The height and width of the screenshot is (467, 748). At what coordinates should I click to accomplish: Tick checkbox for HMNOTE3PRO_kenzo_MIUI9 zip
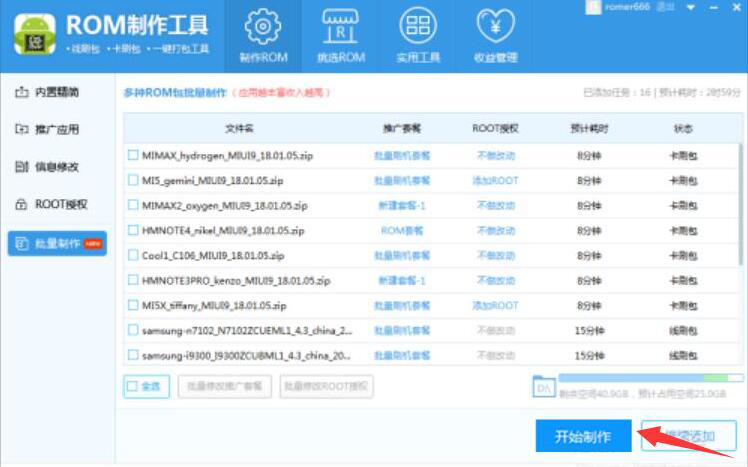133,280
